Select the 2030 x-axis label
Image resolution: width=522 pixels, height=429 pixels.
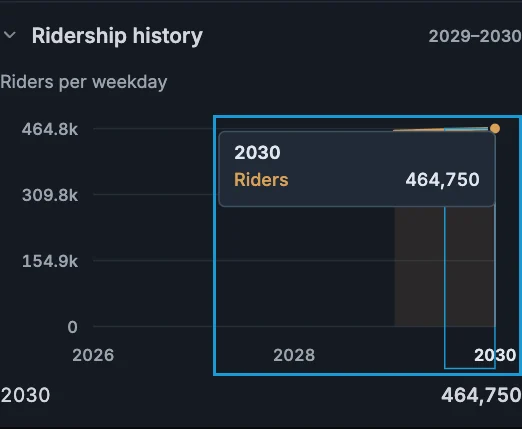pos(495,355)
